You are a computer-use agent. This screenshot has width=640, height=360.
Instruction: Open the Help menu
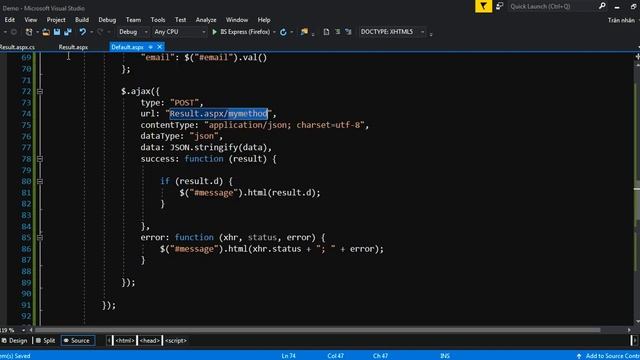(264, 20)
